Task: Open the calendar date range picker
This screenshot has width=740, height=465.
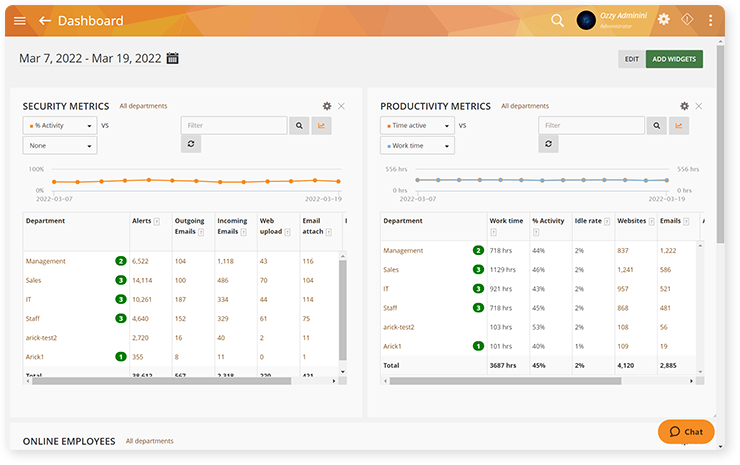Action: [173, 58]
